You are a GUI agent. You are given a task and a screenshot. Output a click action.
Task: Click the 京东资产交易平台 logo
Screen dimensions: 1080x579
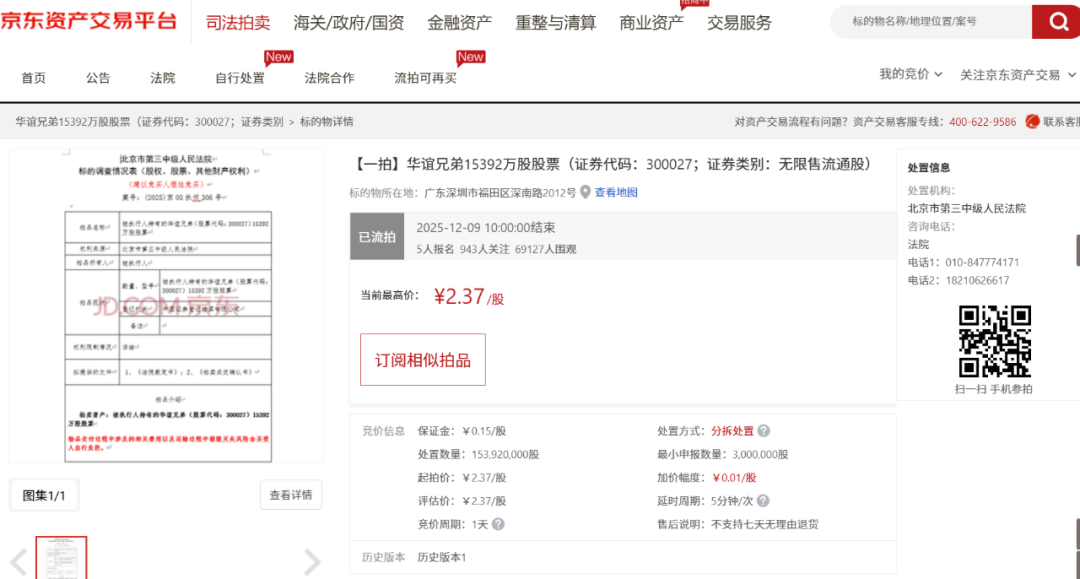click(x=88, y=21)
